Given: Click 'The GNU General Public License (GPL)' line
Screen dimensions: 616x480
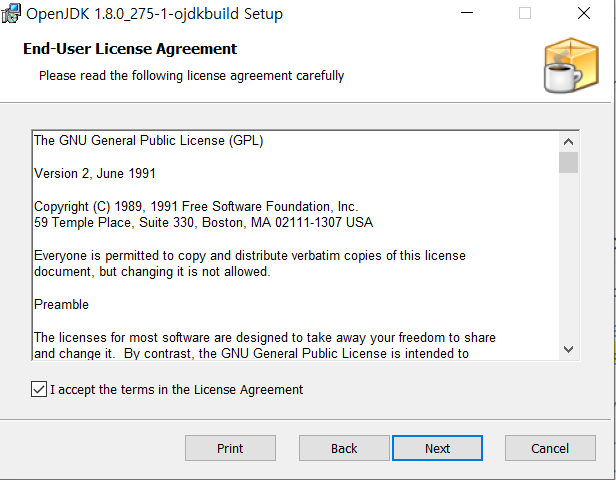Looking at the screenshot, I should click(148, 140).
